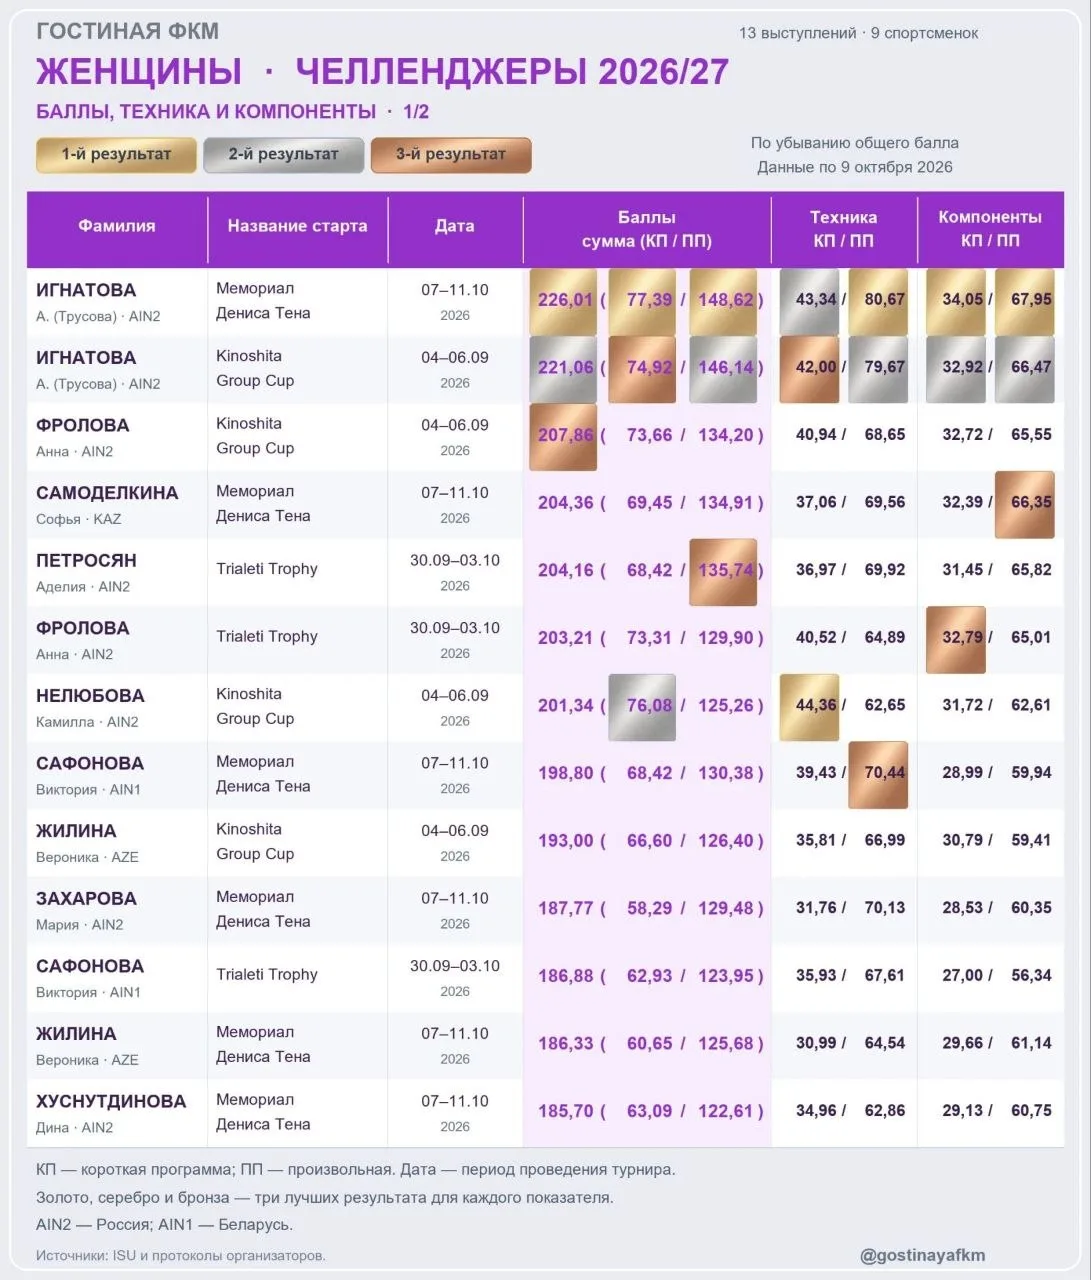The image size is (1091, 1280).
Task: Click 'Trialeti Trophy' in the ПЕТРОСЯН row
Action: pyautogui.click(x=267, y=569)
